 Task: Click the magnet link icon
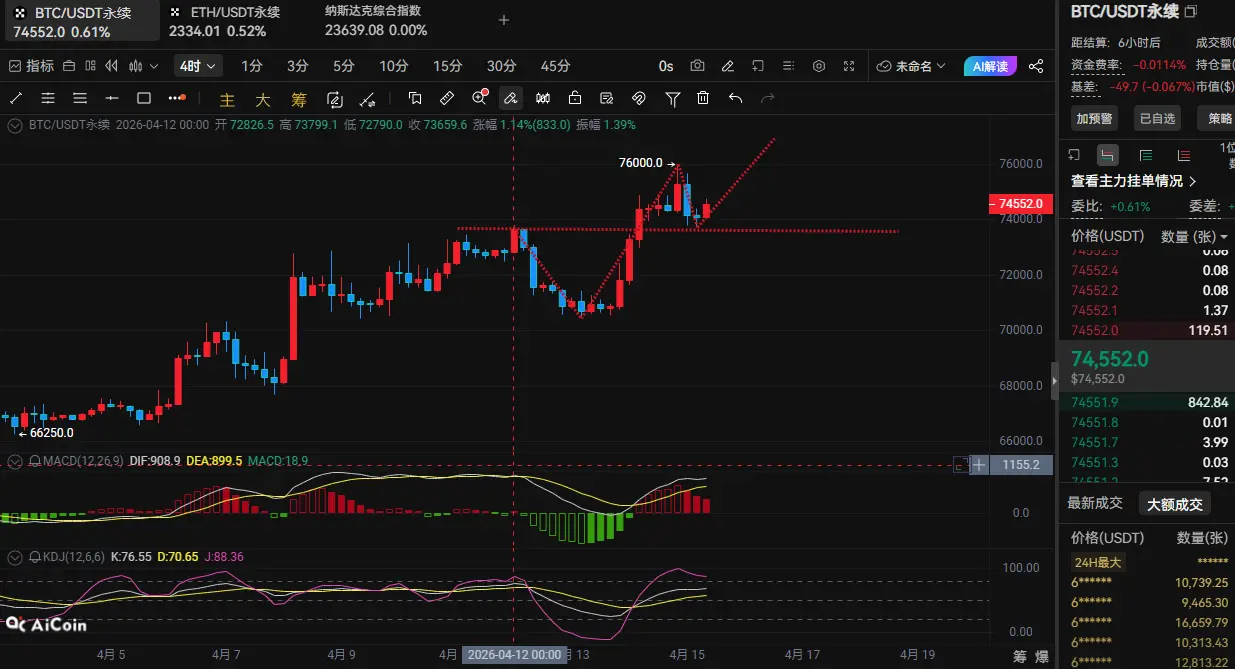(639, 98)
